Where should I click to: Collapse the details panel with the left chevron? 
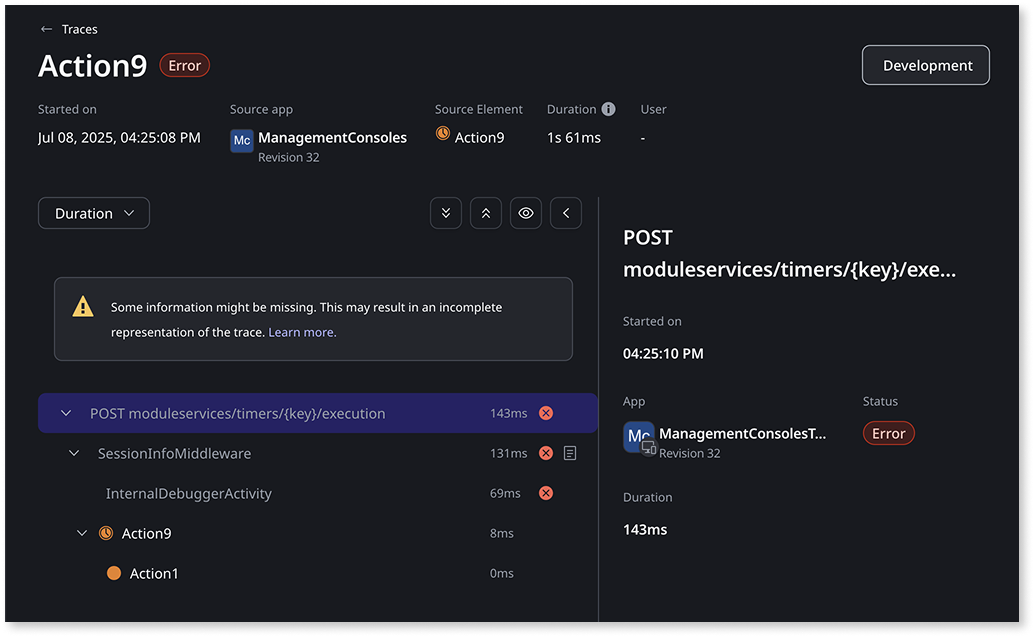[566, 213]
